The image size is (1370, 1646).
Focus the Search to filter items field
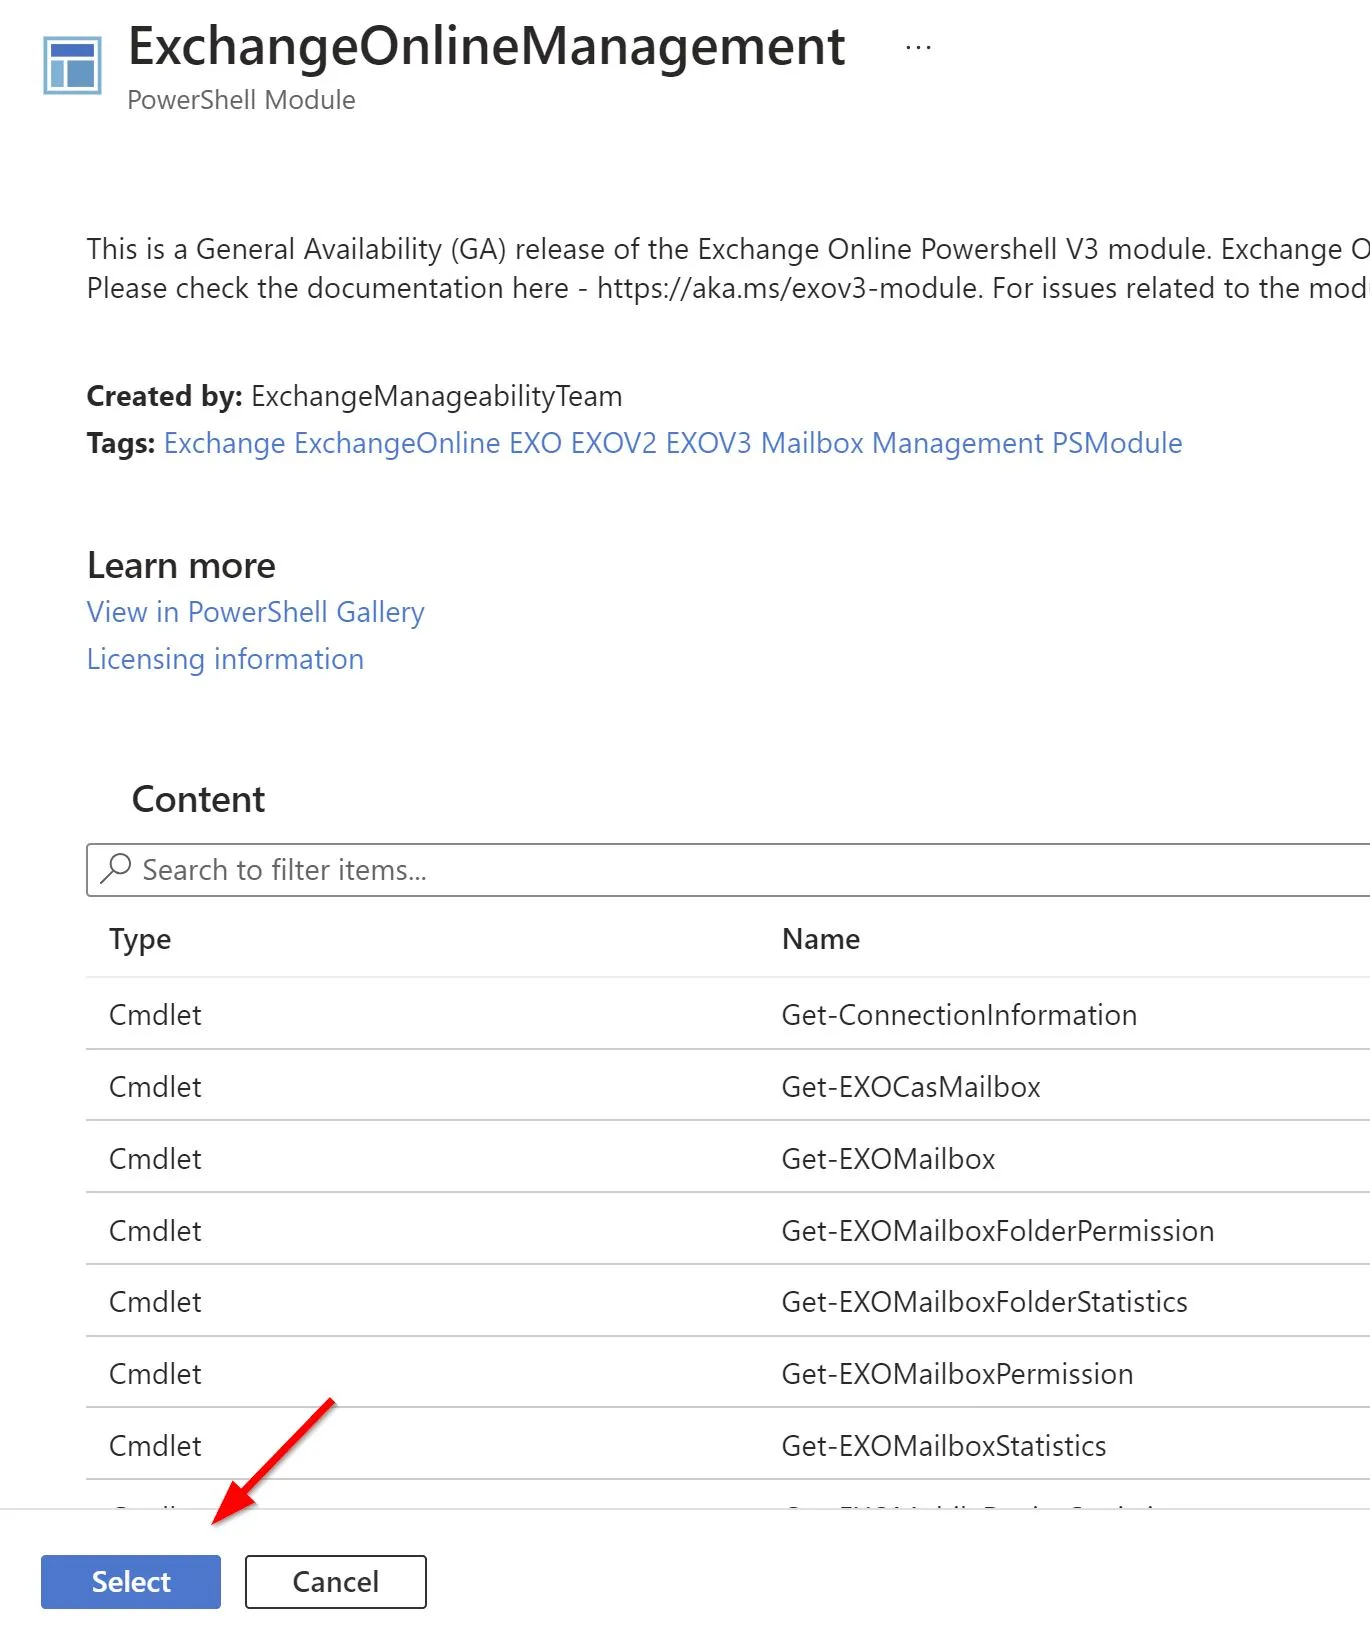coord(728,870)
